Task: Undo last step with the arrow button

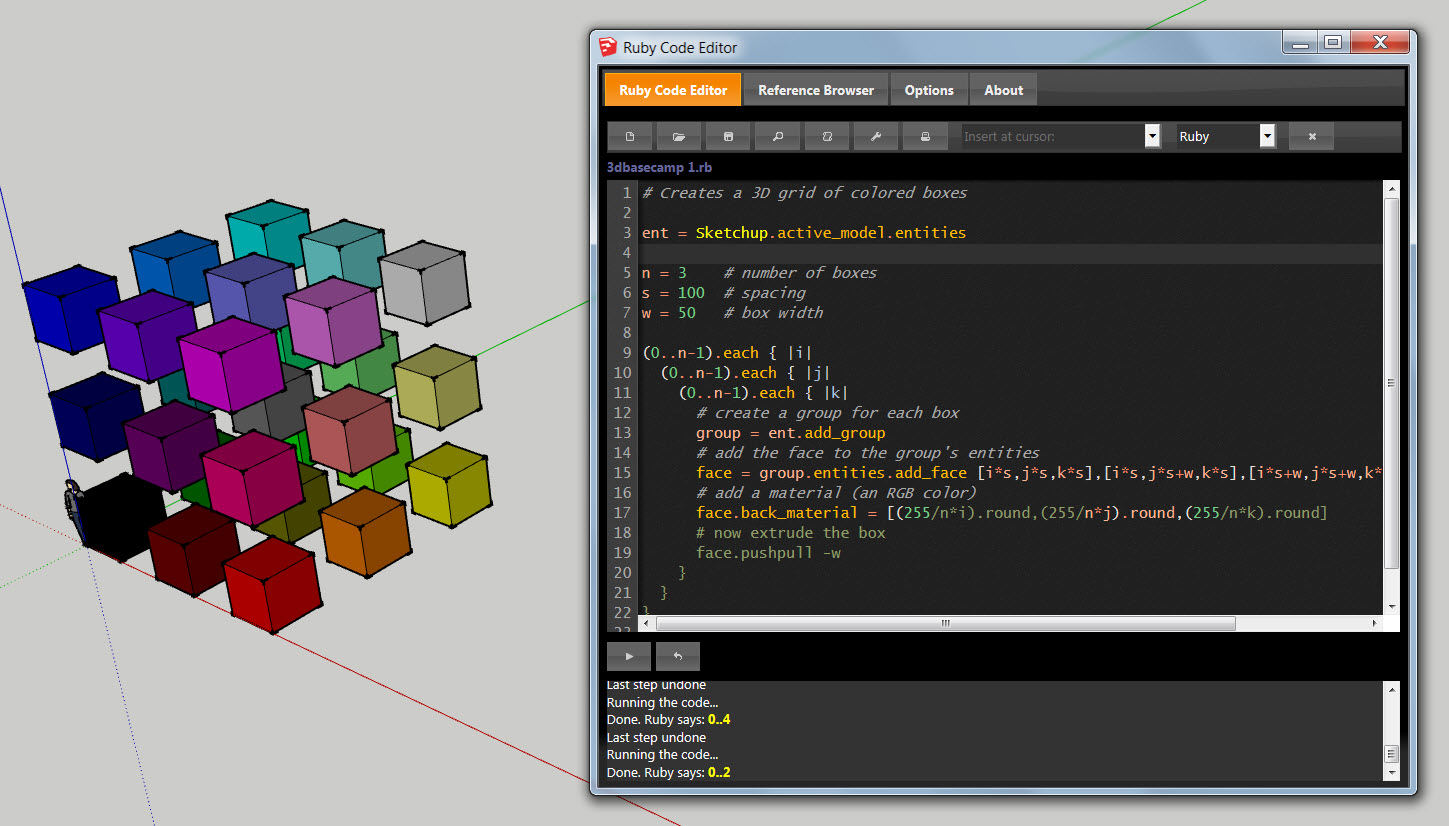Action: [x=677, y=656]
